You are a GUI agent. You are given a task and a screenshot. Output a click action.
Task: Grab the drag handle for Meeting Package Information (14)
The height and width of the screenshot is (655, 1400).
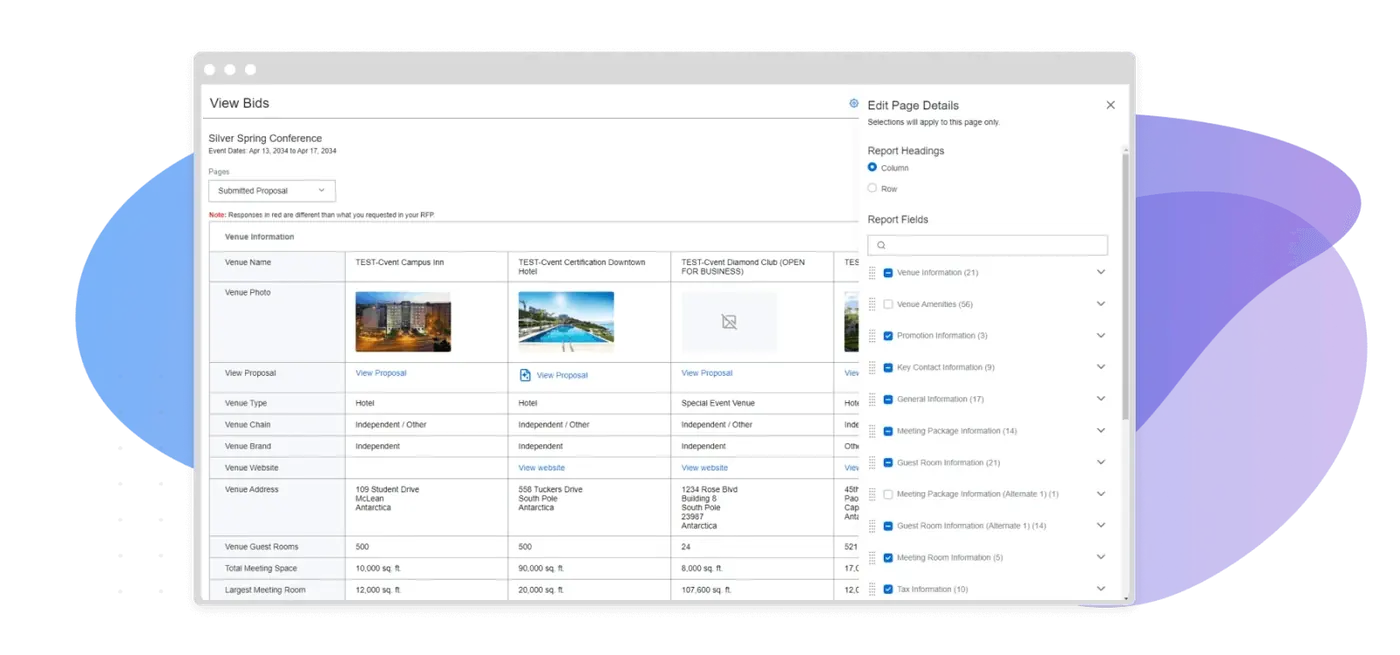click(872, 431)
